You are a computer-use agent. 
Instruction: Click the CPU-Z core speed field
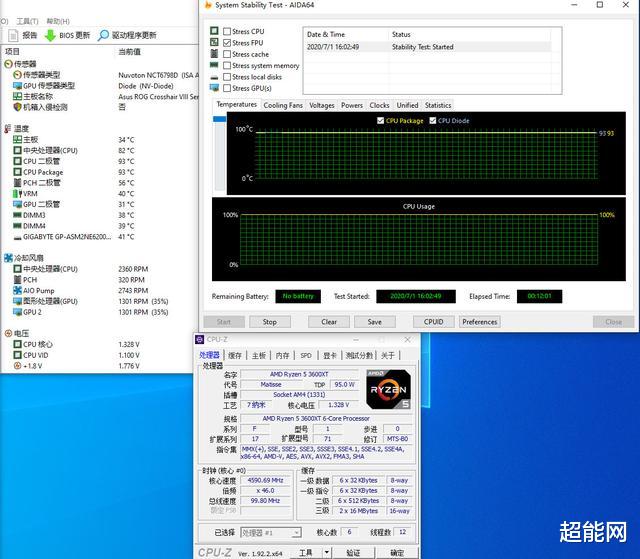pyautogui.click(x=265, y=480)
